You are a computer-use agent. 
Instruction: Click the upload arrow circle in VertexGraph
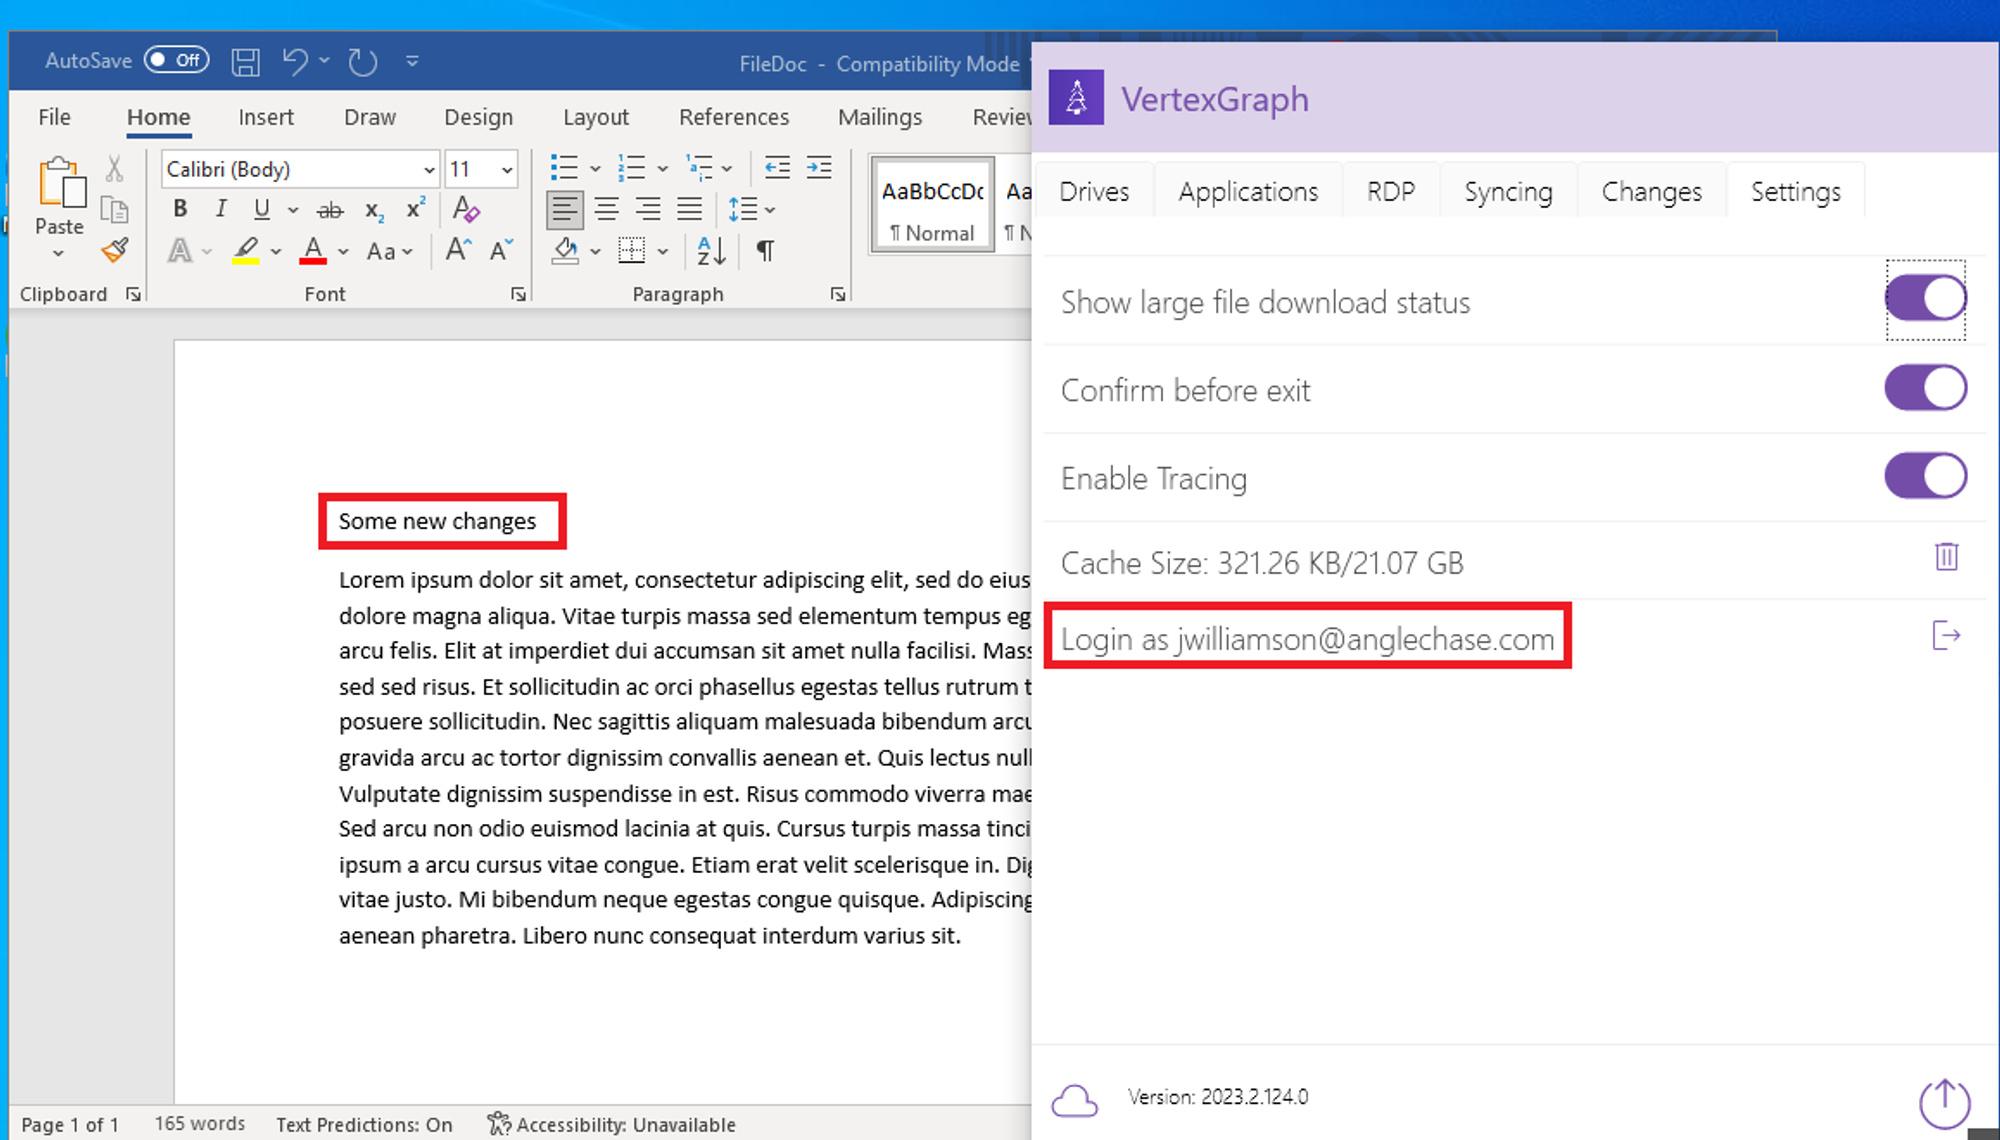click(x=1944, y=1102)
